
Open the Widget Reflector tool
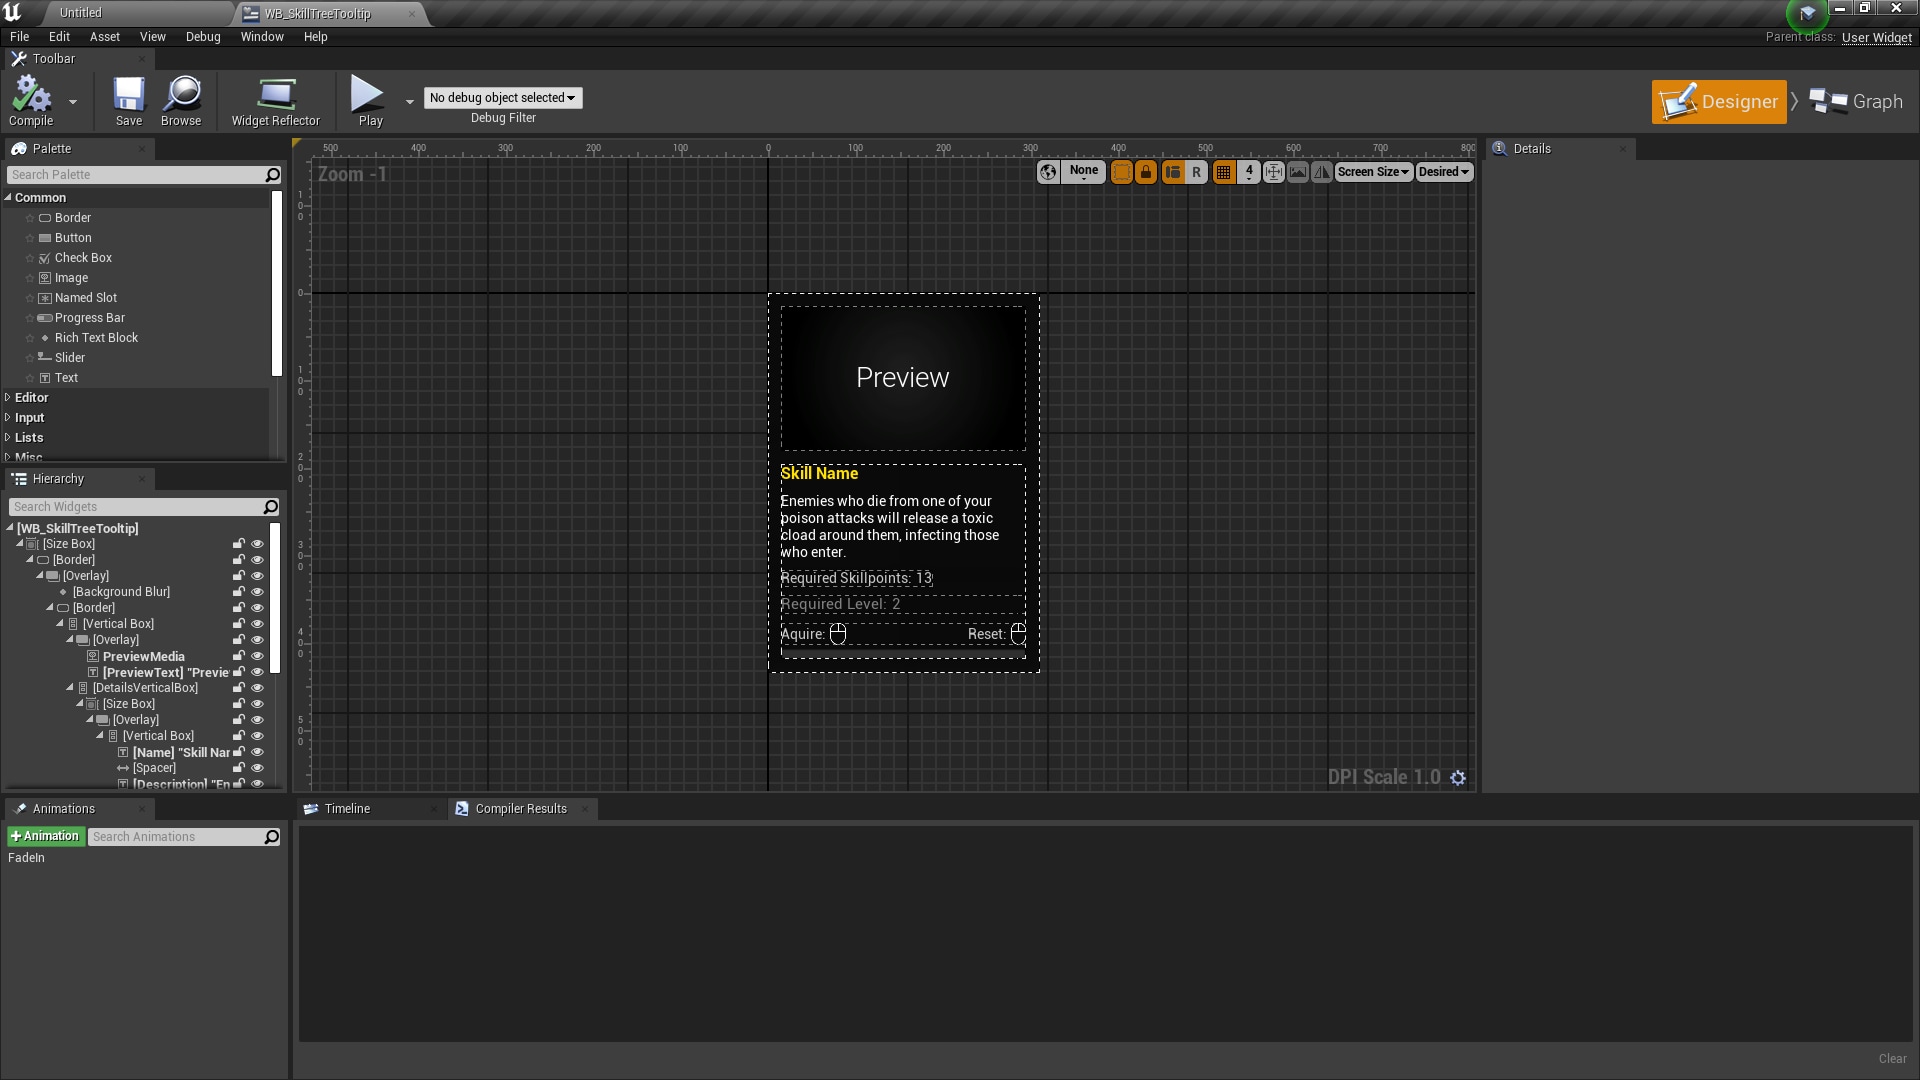pyautogui.click(x=276, y=100)
